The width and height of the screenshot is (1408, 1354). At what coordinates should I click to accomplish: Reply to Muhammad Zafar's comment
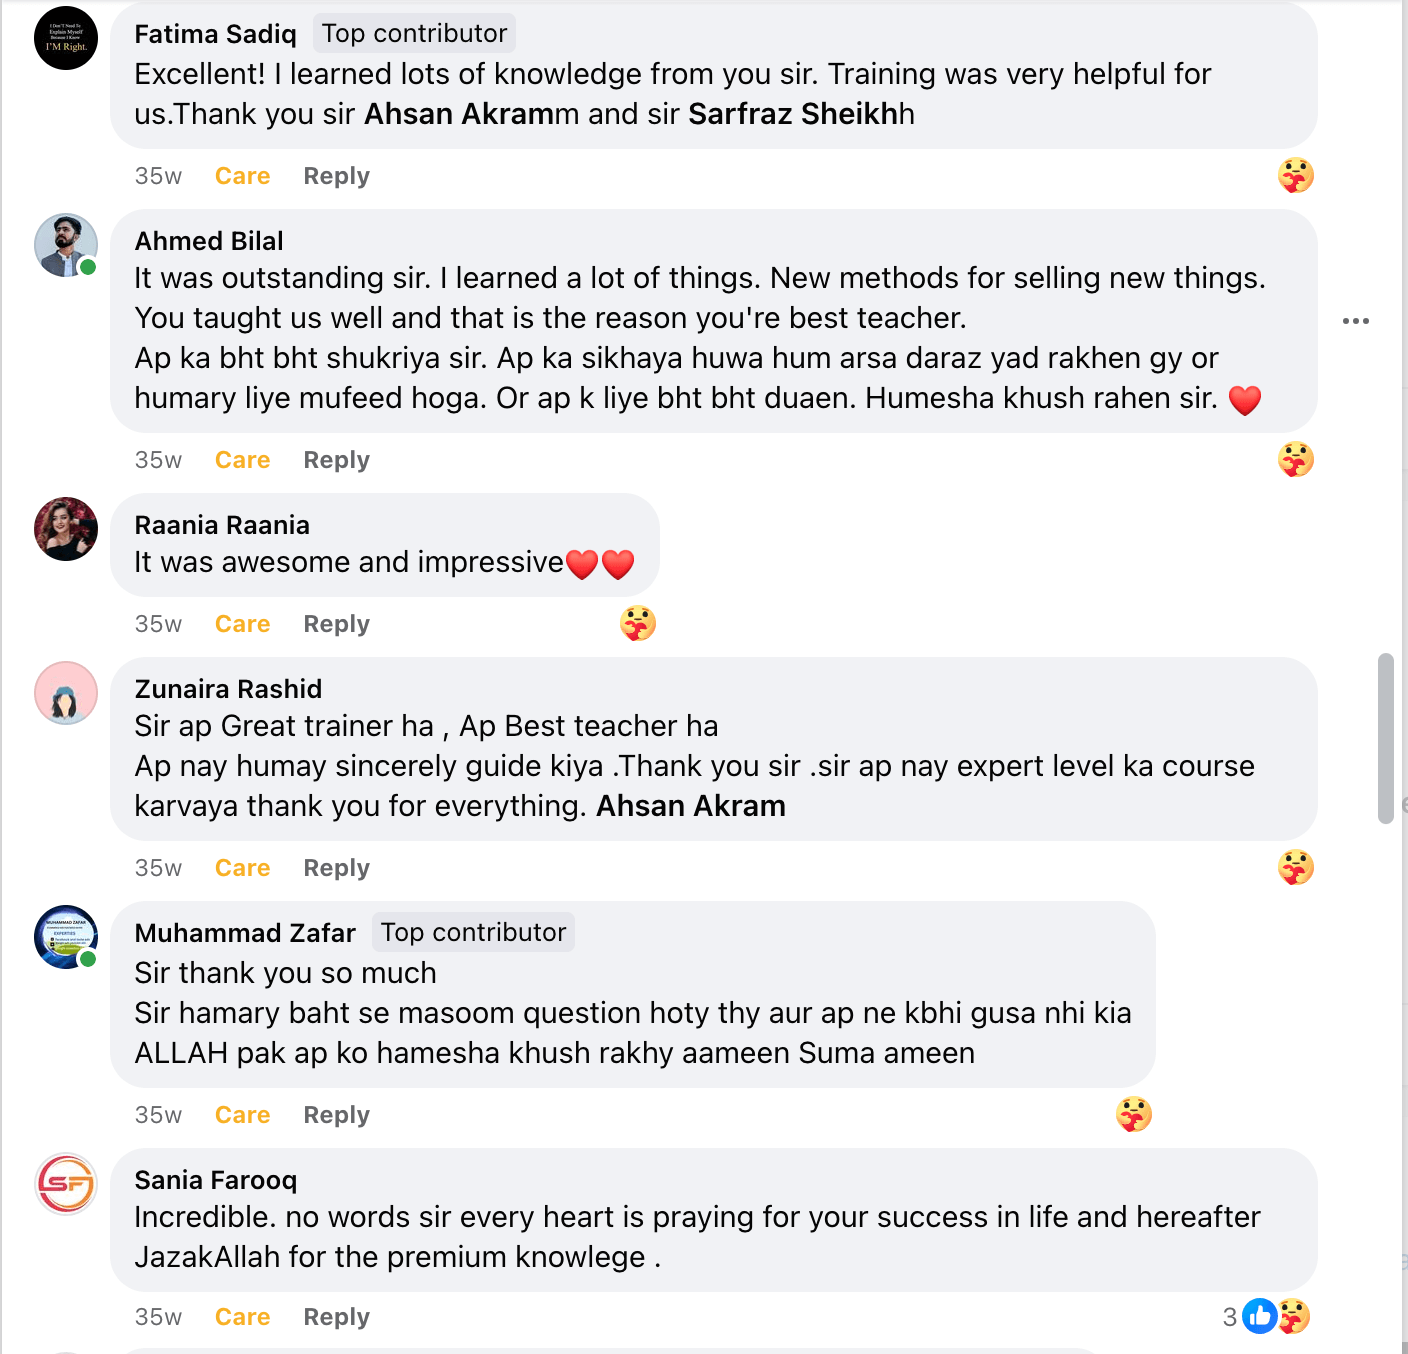tap(336, 1115)
